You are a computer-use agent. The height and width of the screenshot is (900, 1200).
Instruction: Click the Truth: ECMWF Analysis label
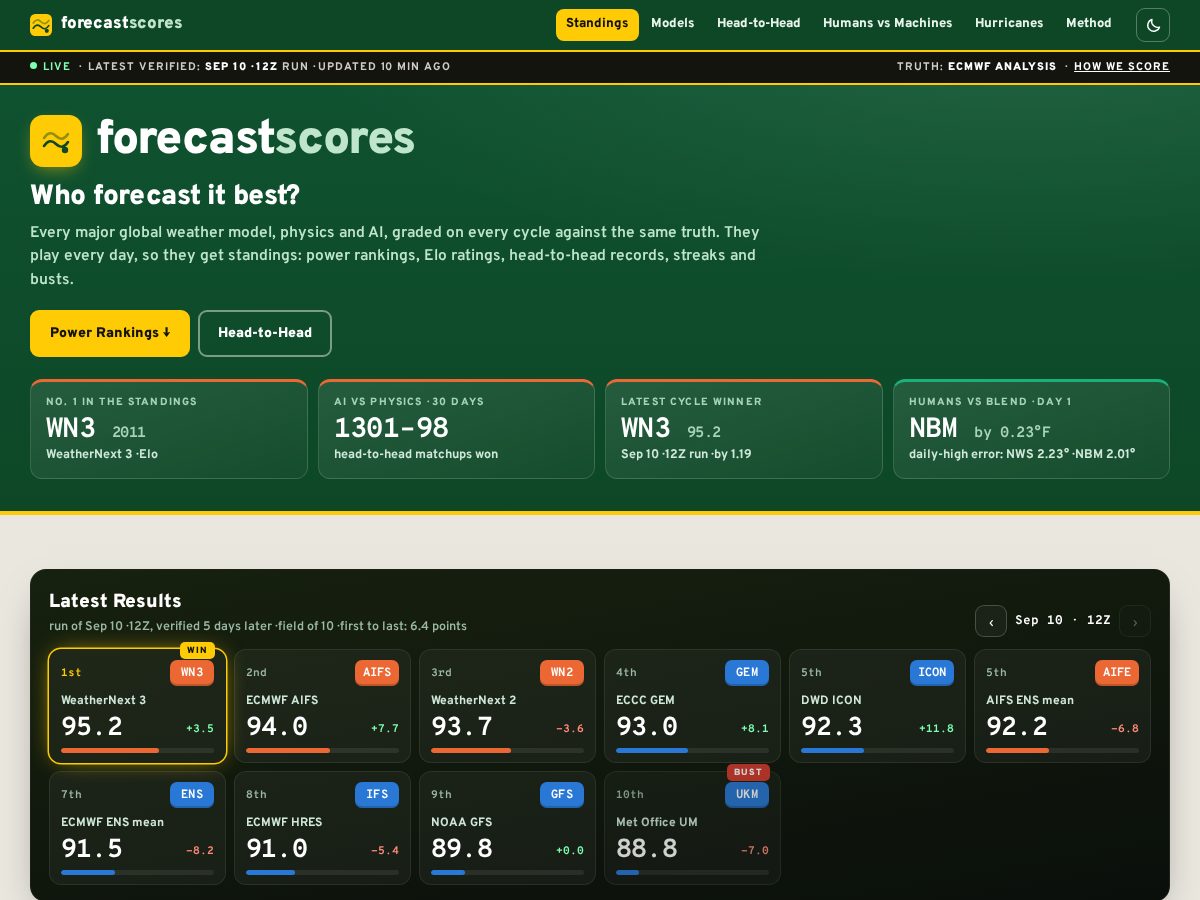(976, 67)
